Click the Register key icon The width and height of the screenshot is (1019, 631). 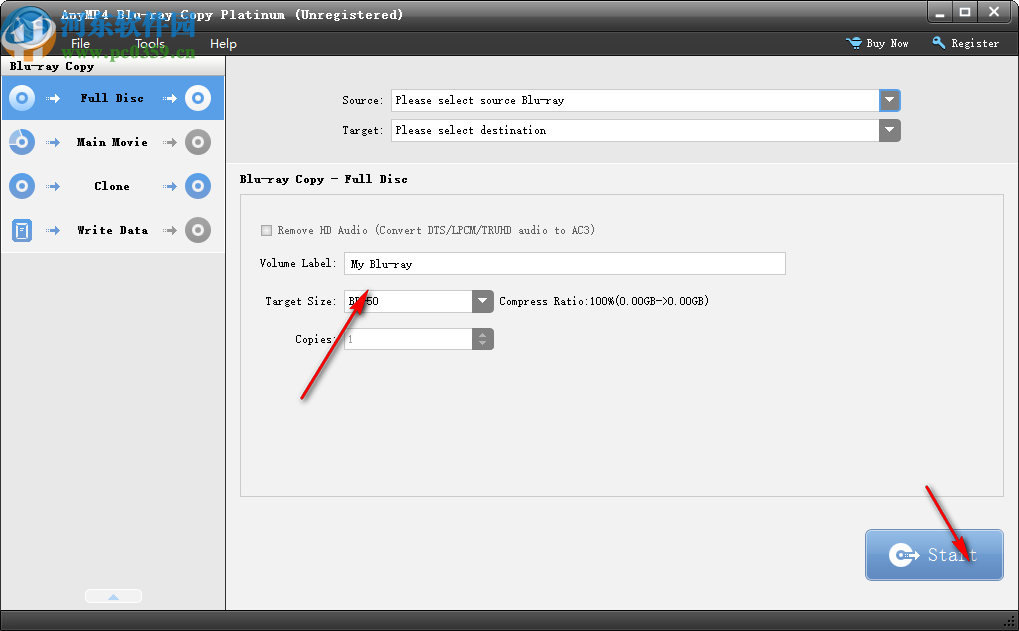point(937,43)
